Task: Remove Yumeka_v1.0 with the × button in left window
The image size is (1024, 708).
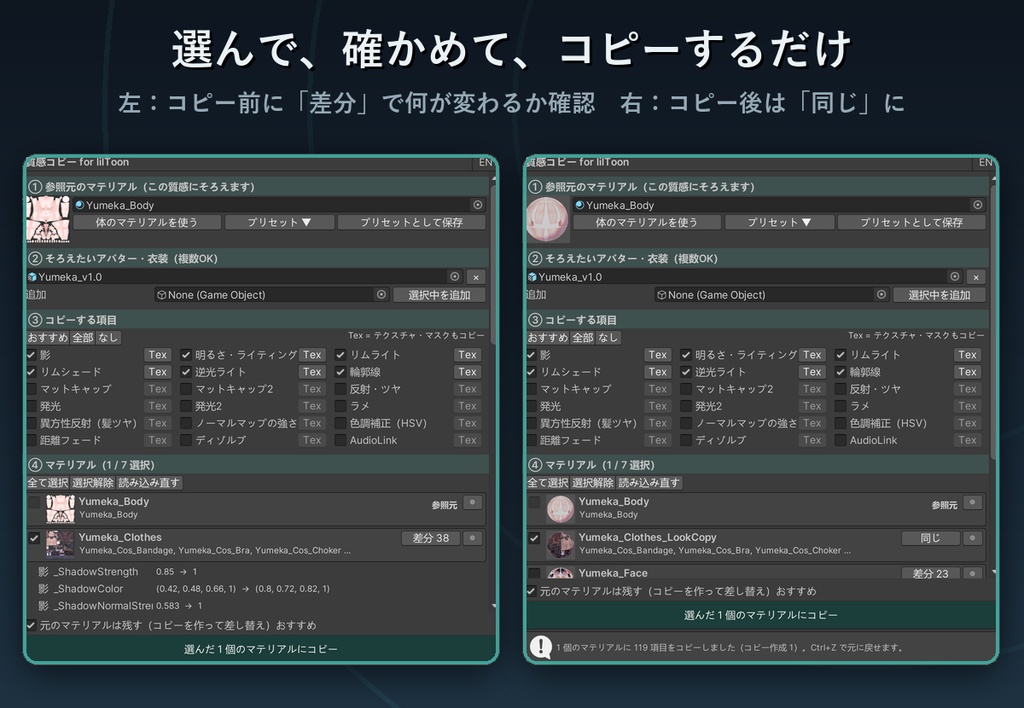Action: (x=476, y=277)
